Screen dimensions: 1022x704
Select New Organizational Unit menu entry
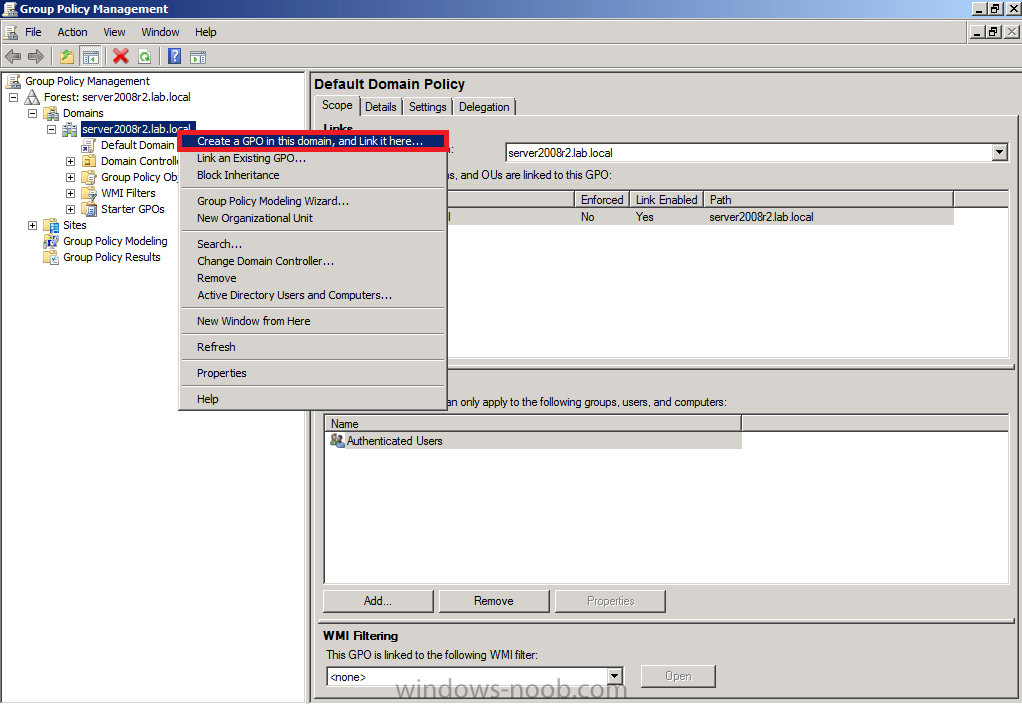click(x=313, y=218)
